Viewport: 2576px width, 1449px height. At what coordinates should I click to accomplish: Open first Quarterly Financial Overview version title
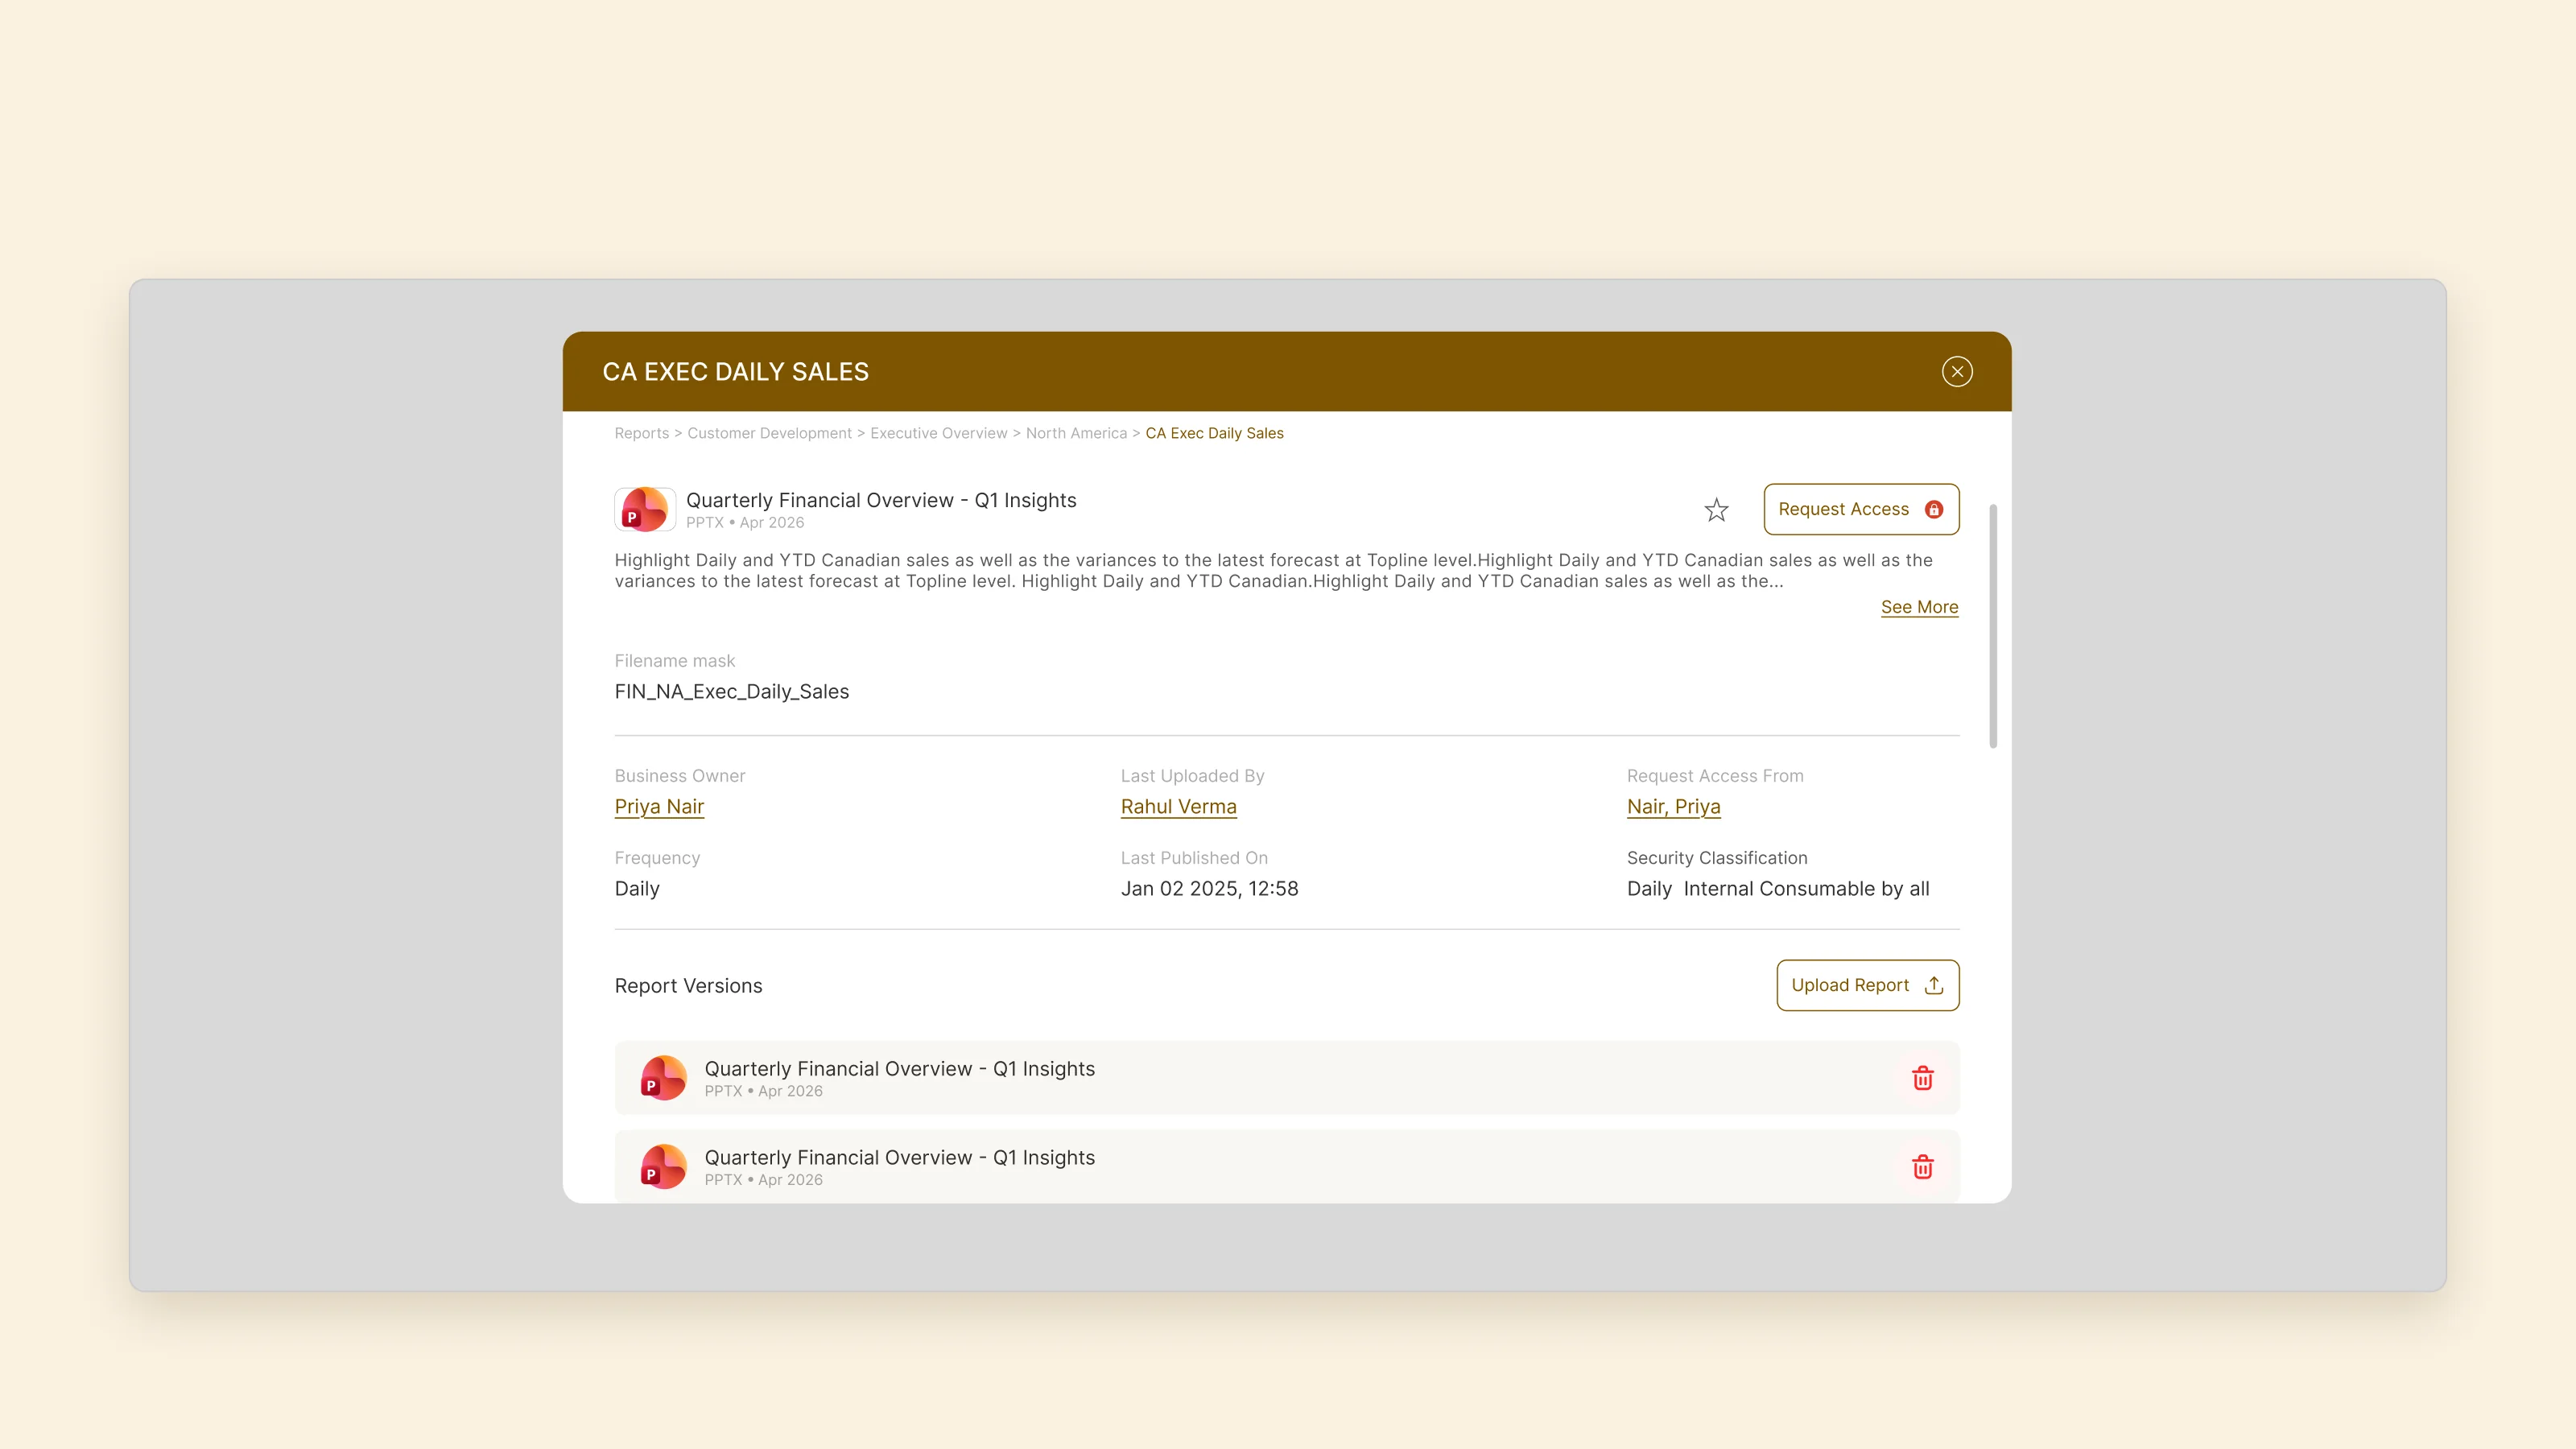(x=899, y=1068)
